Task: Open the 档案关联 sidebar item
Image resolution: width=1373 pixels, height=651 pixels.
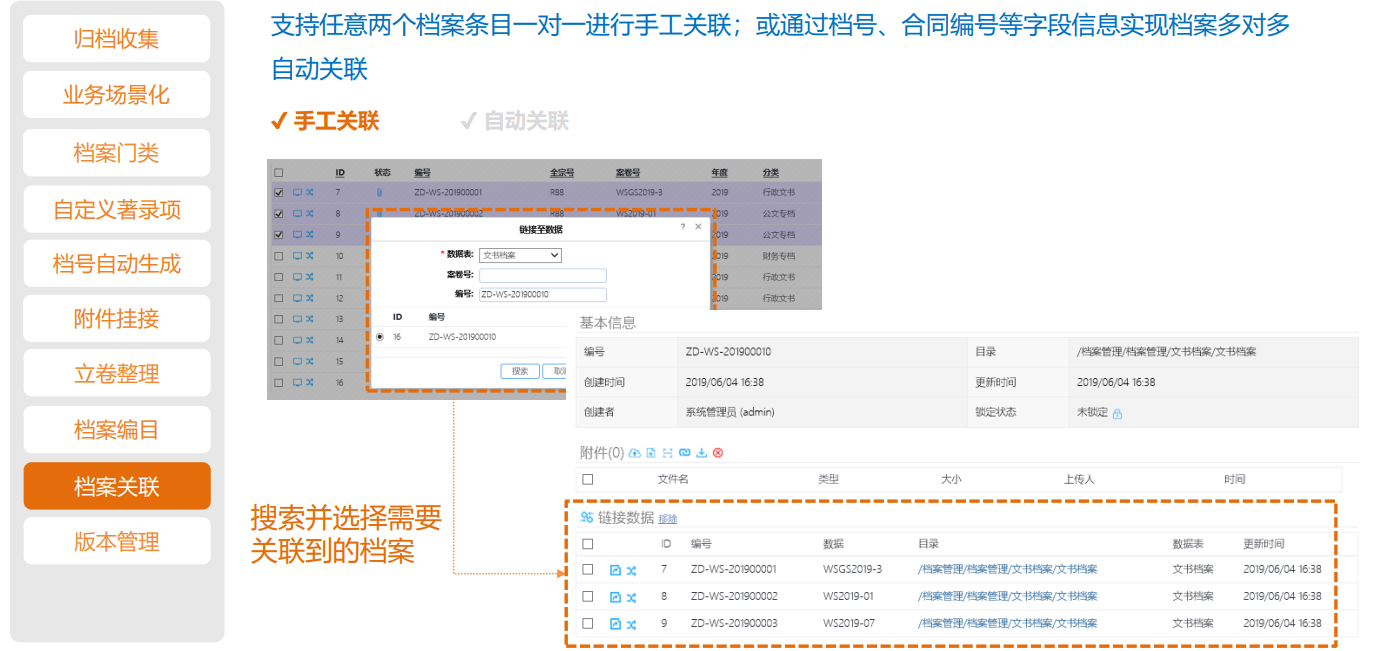Action: click(x=117, y=487)
